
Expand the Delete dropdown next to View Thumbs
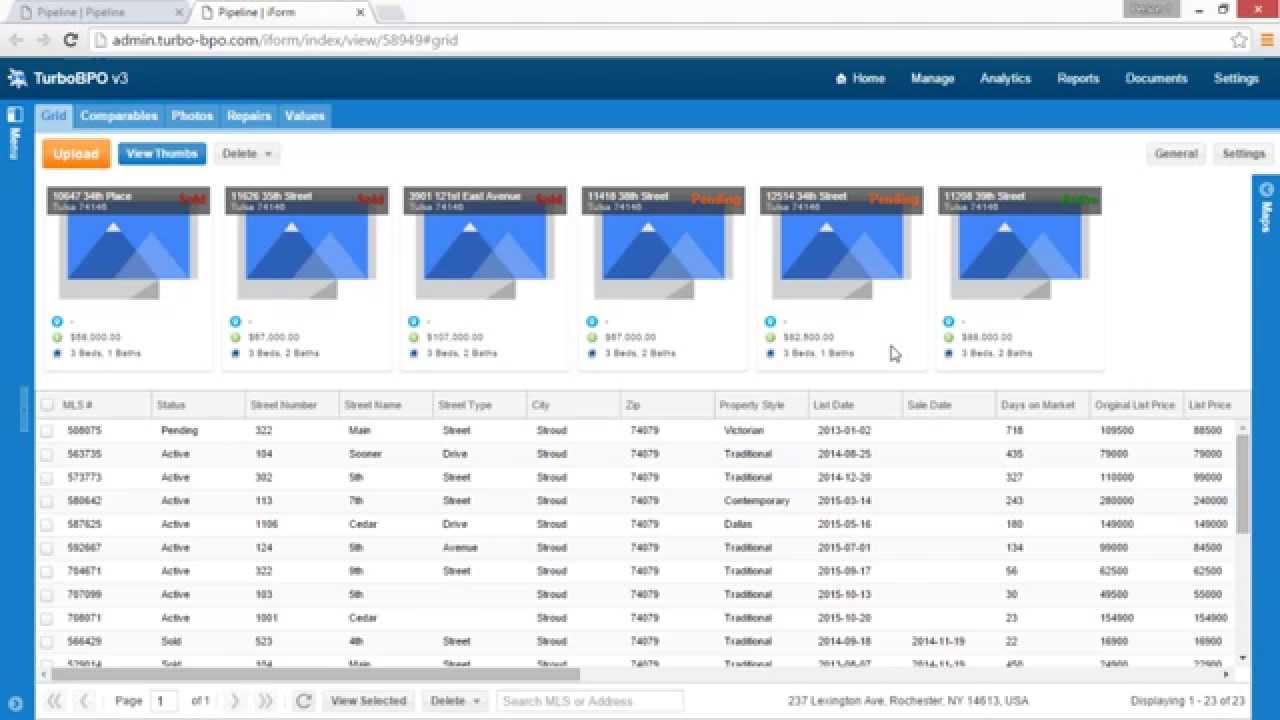click(247, 154)
